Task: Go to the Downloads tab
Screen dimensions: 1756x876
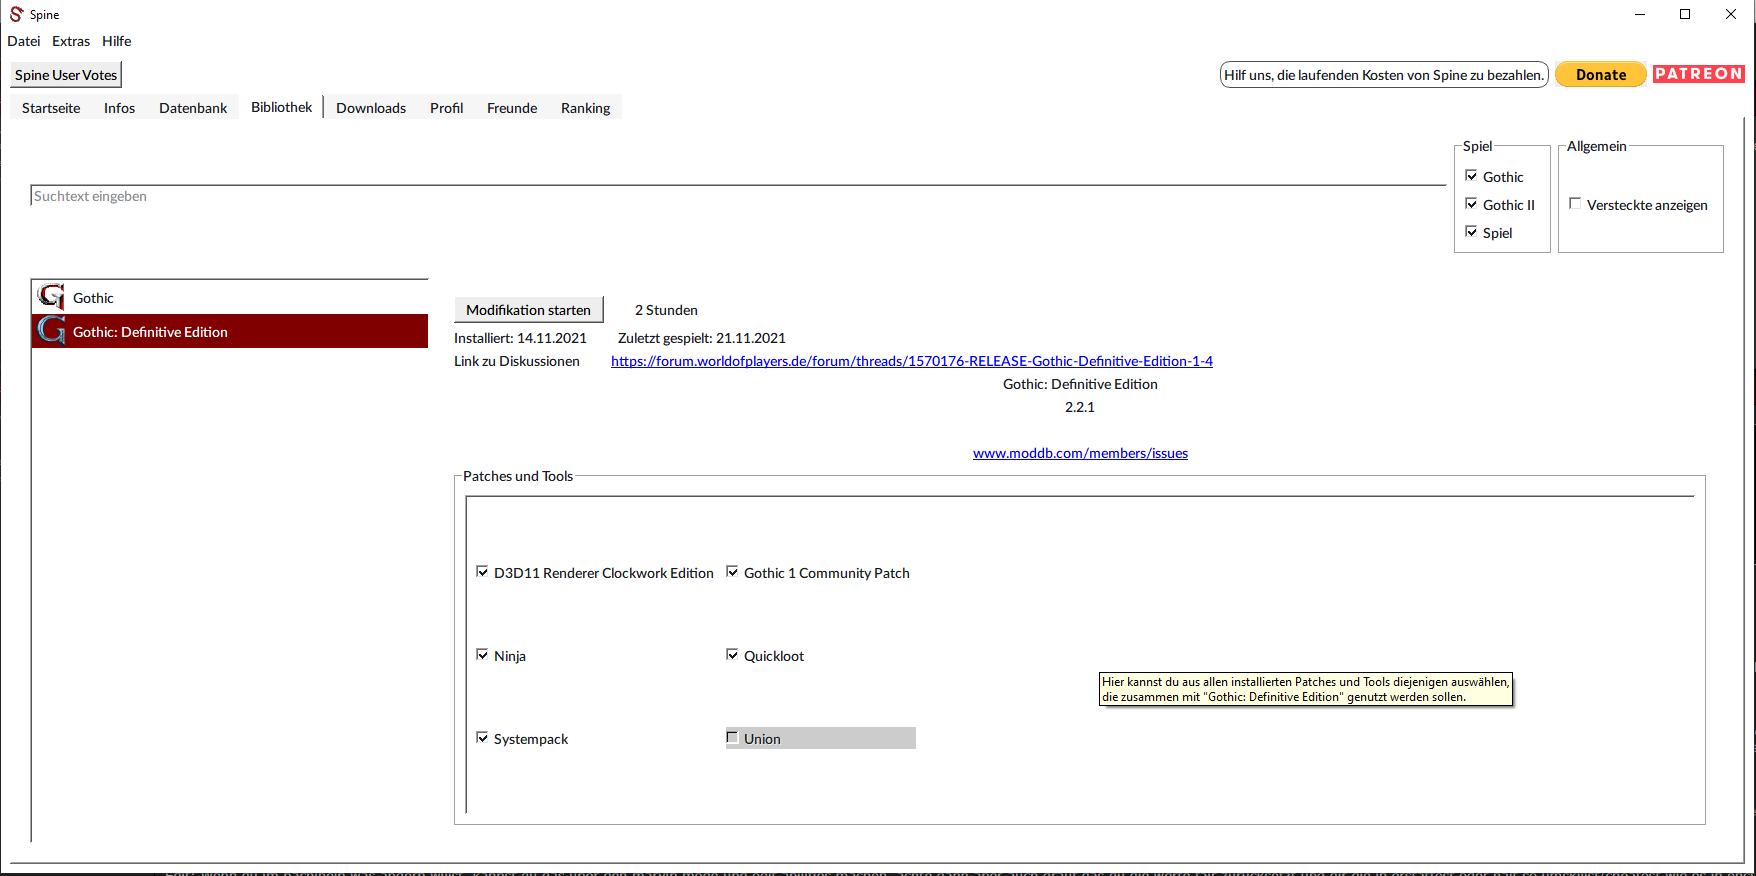Action: [x=371, y=108]
